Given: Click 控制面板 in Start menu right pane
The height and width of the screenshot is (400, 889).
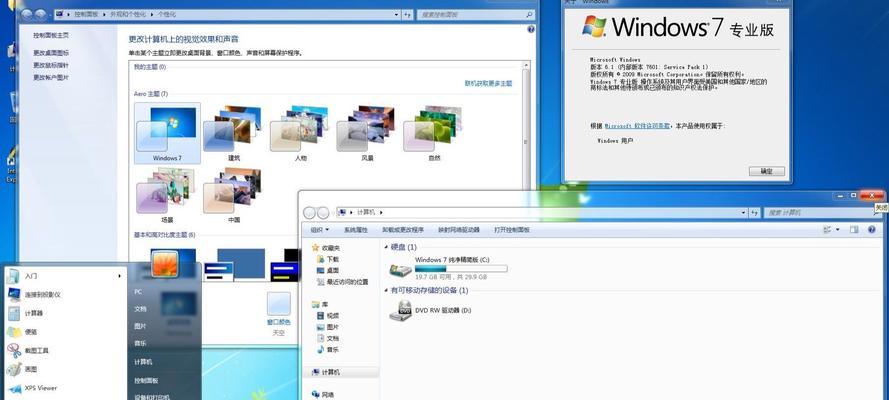Looking at the screenshot, I should pyautogui.click(x=146, y=380).
